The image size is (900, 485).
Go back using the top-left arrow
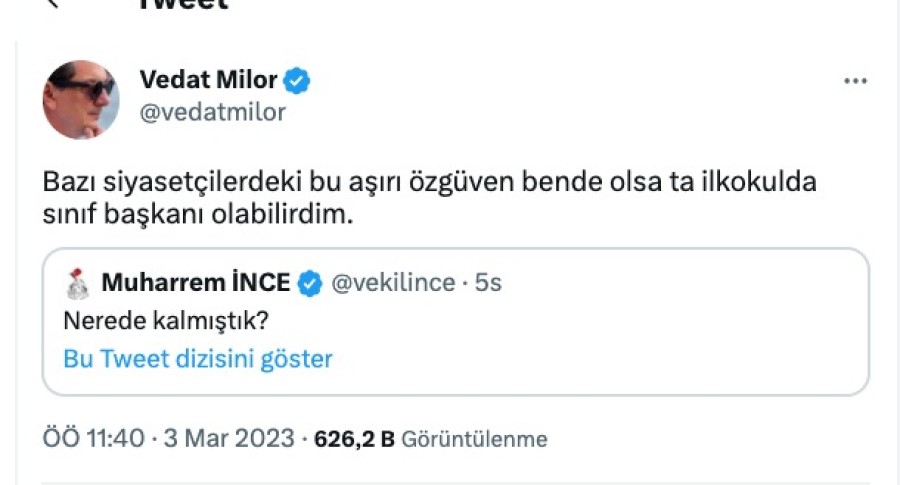pos(54,3)
